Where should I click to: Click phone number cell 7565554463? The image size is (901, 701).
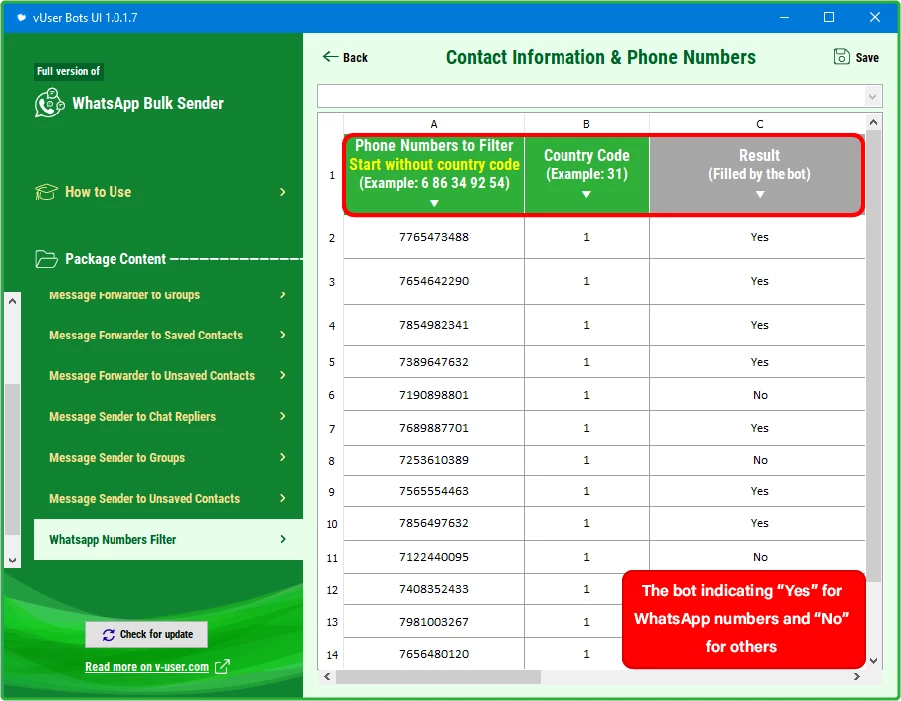[x=434, y=491]
